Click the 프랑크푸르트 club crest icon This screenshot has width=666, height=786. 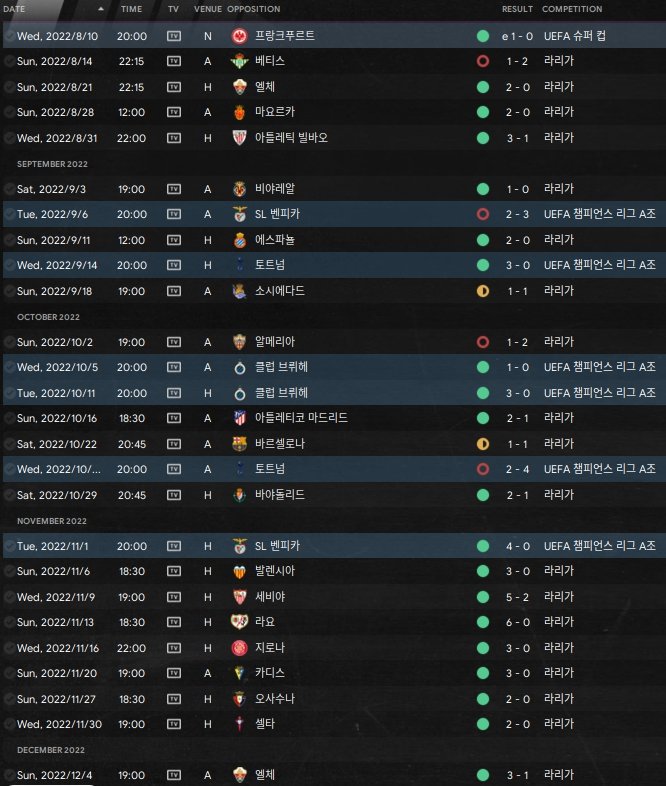click(x=240, y=36)
